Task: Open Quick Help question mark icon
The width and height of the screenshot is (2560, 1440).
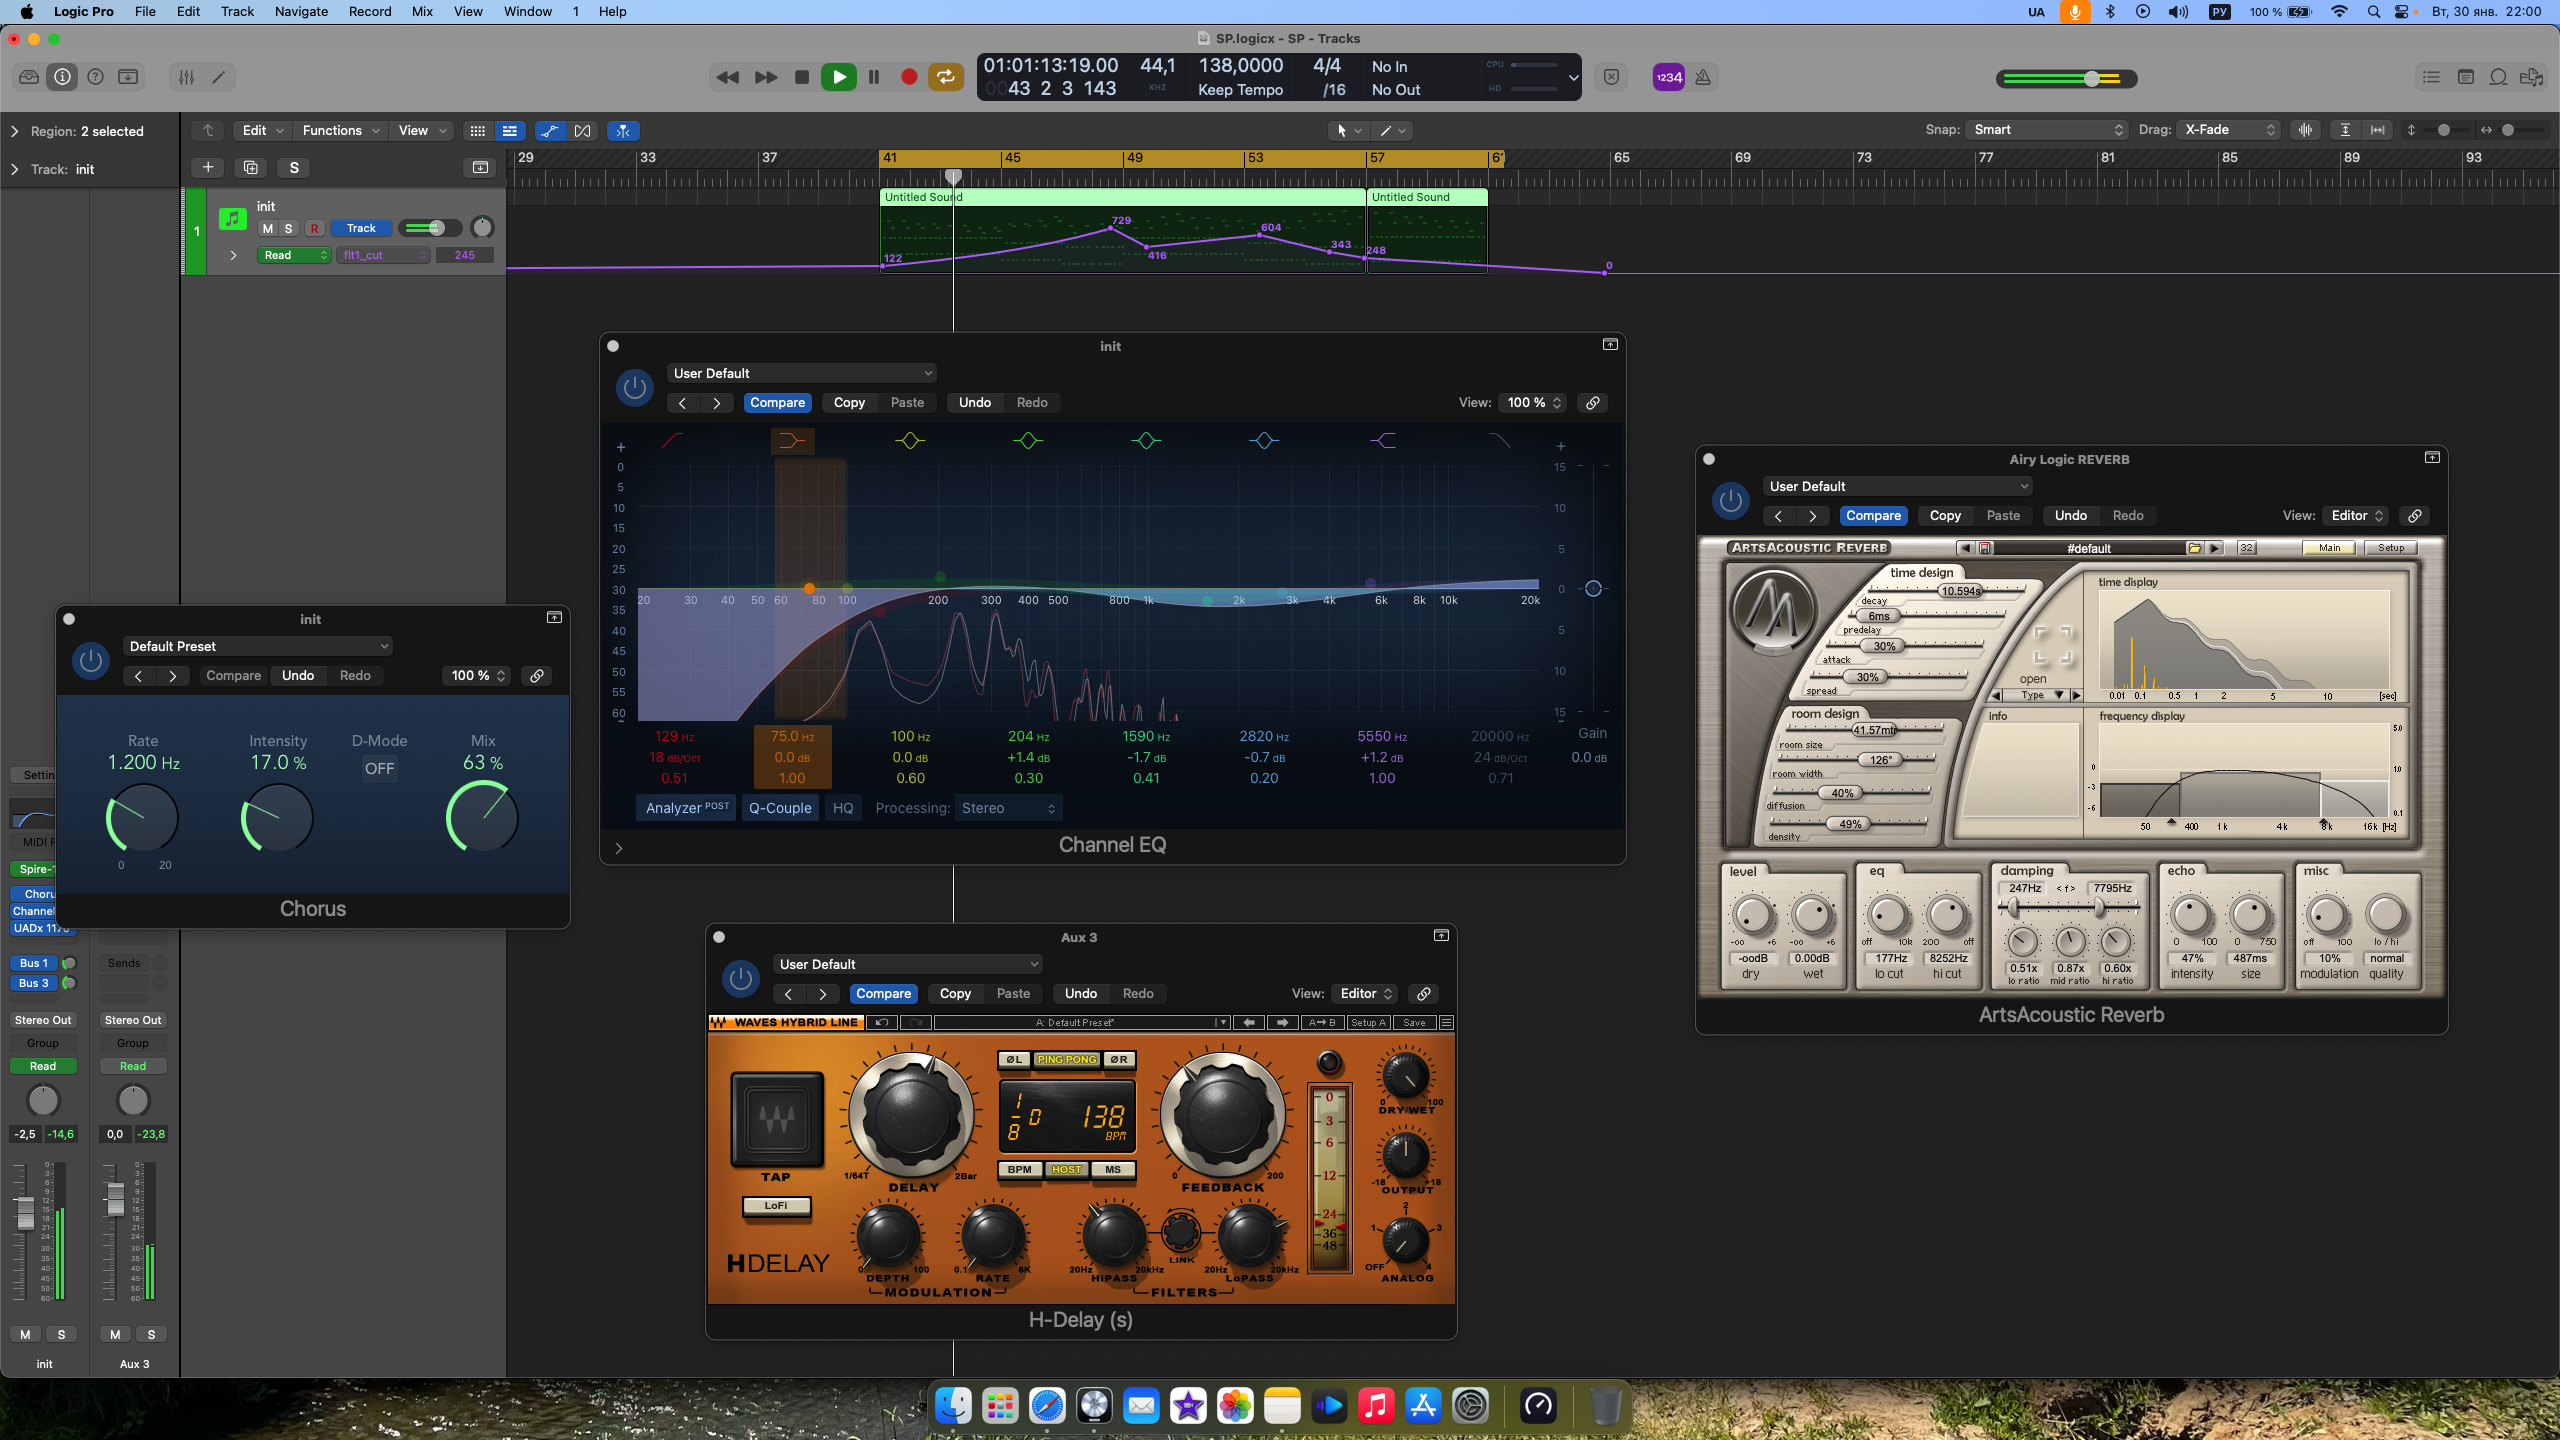Action: tap(95, 77)
